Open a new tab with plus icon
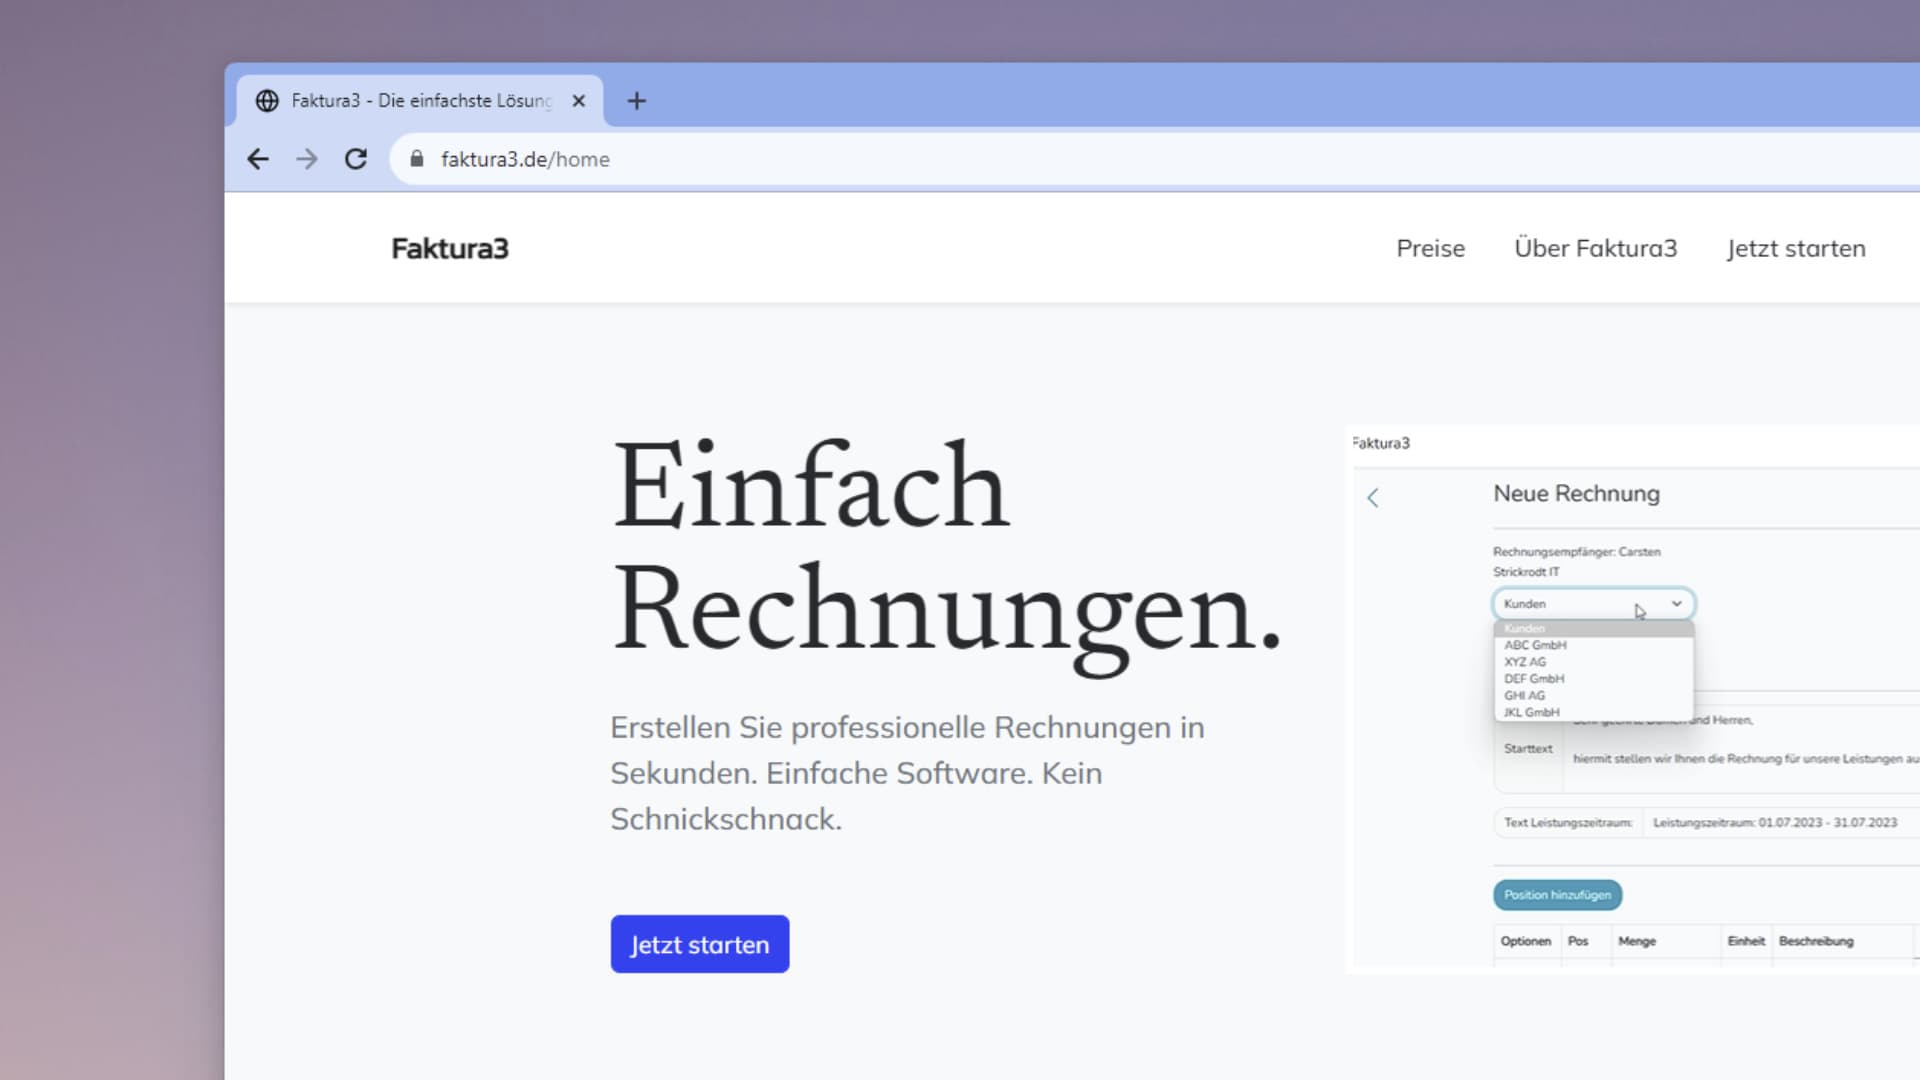This screenshot has height=1080, width=1920. 637,101
